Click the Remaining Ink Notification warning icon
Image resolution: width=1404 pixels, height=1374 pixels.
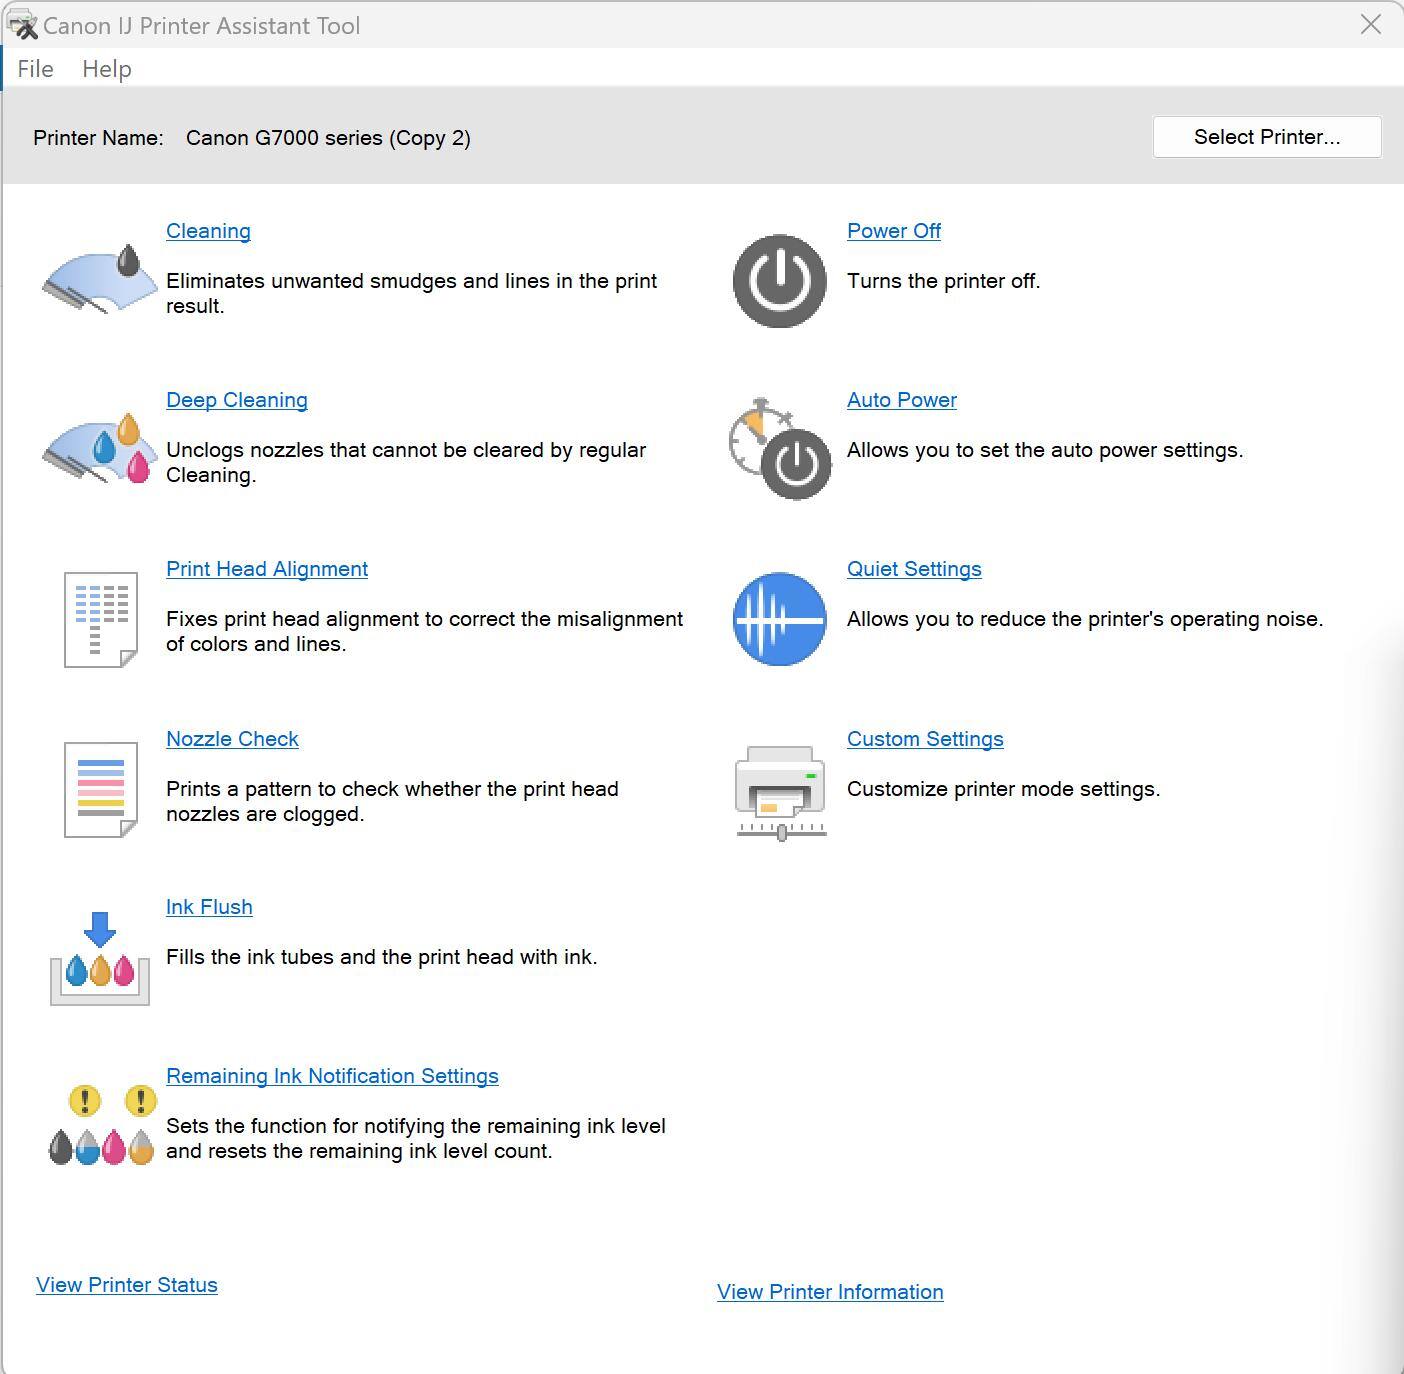[x=100, y=1127]
